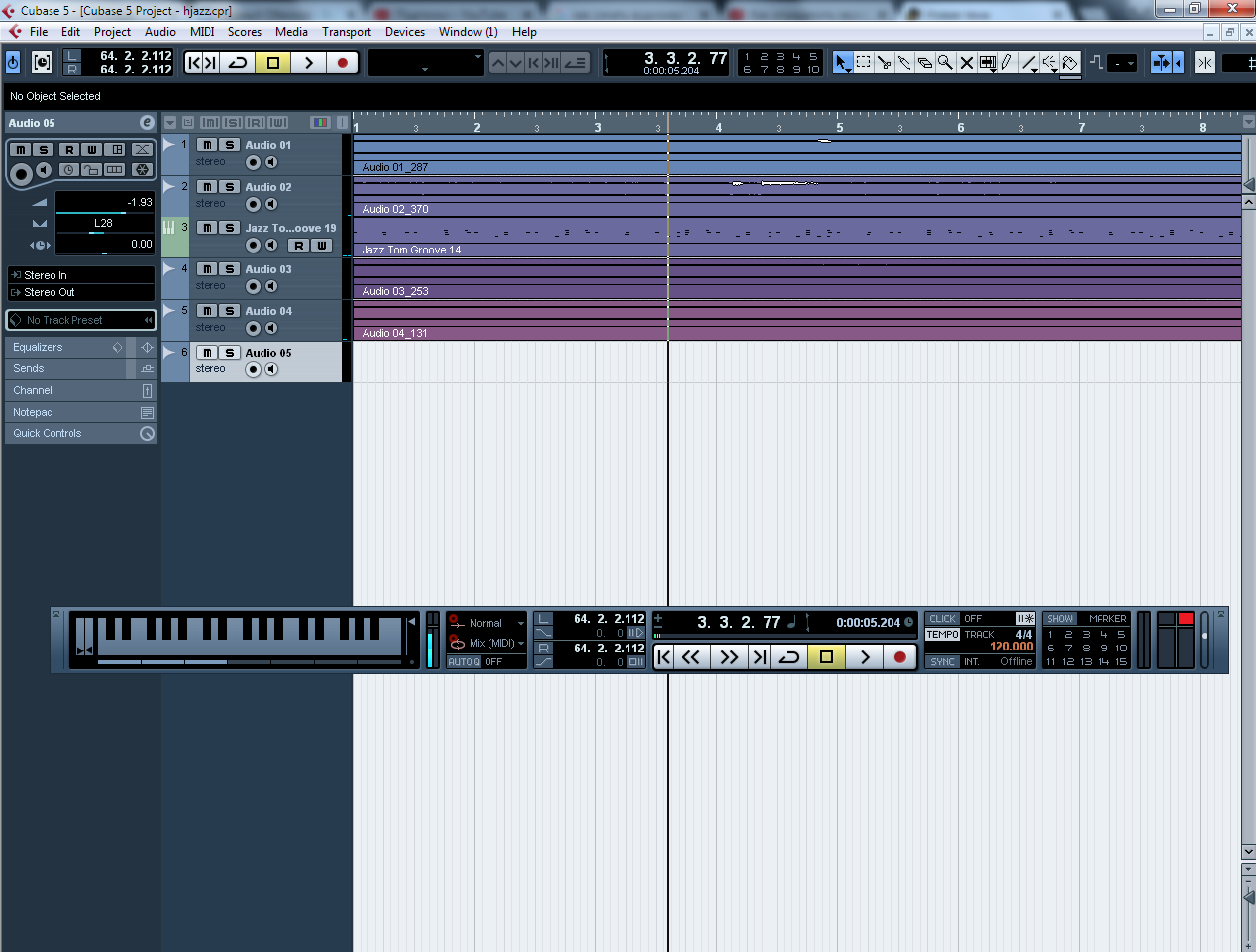Select the Erase tool
This screenshot has height=952, width=1256.
(x=925, y=63)
